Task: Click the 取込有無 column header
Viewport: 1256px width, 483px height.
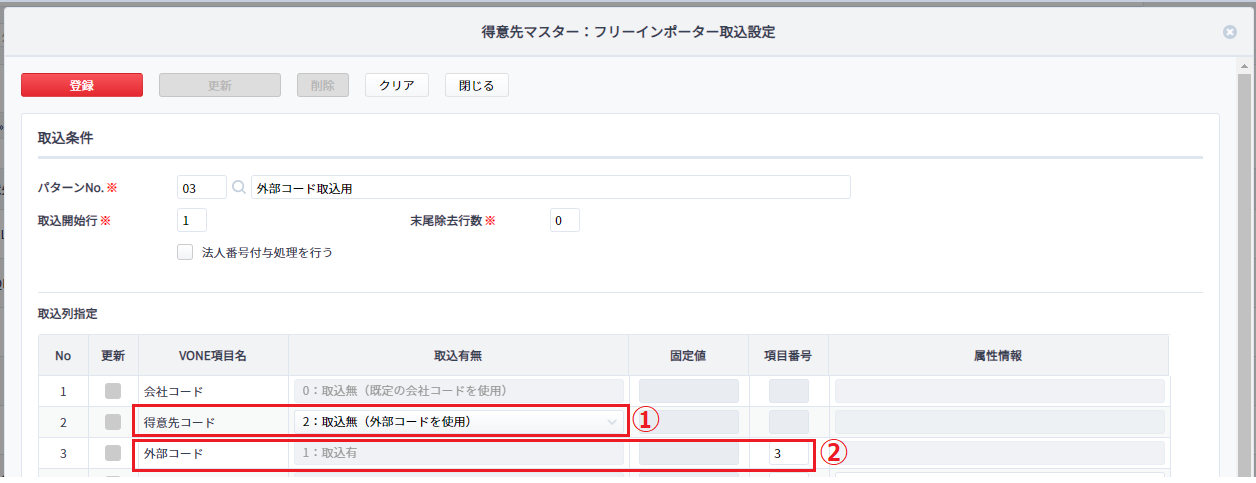Action: point(459,355)
